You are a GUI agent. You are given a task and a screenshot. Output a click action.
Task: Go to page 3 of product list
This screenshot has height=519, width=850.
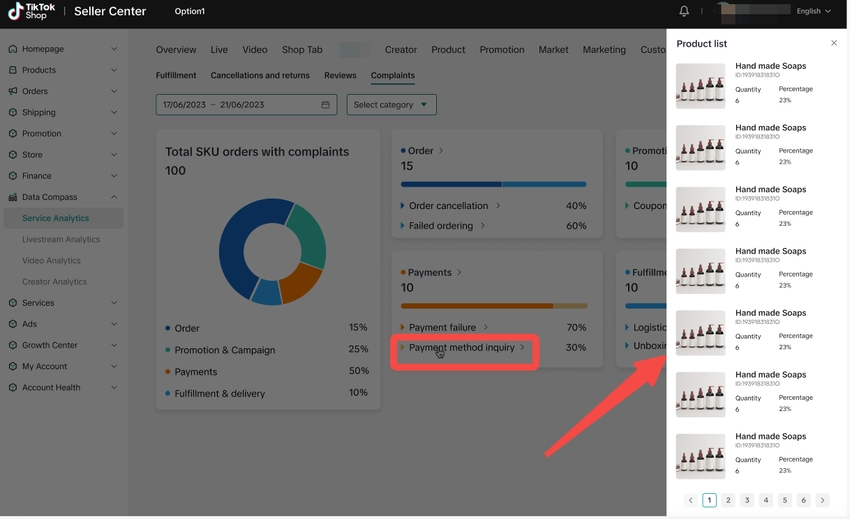(747, 500)
